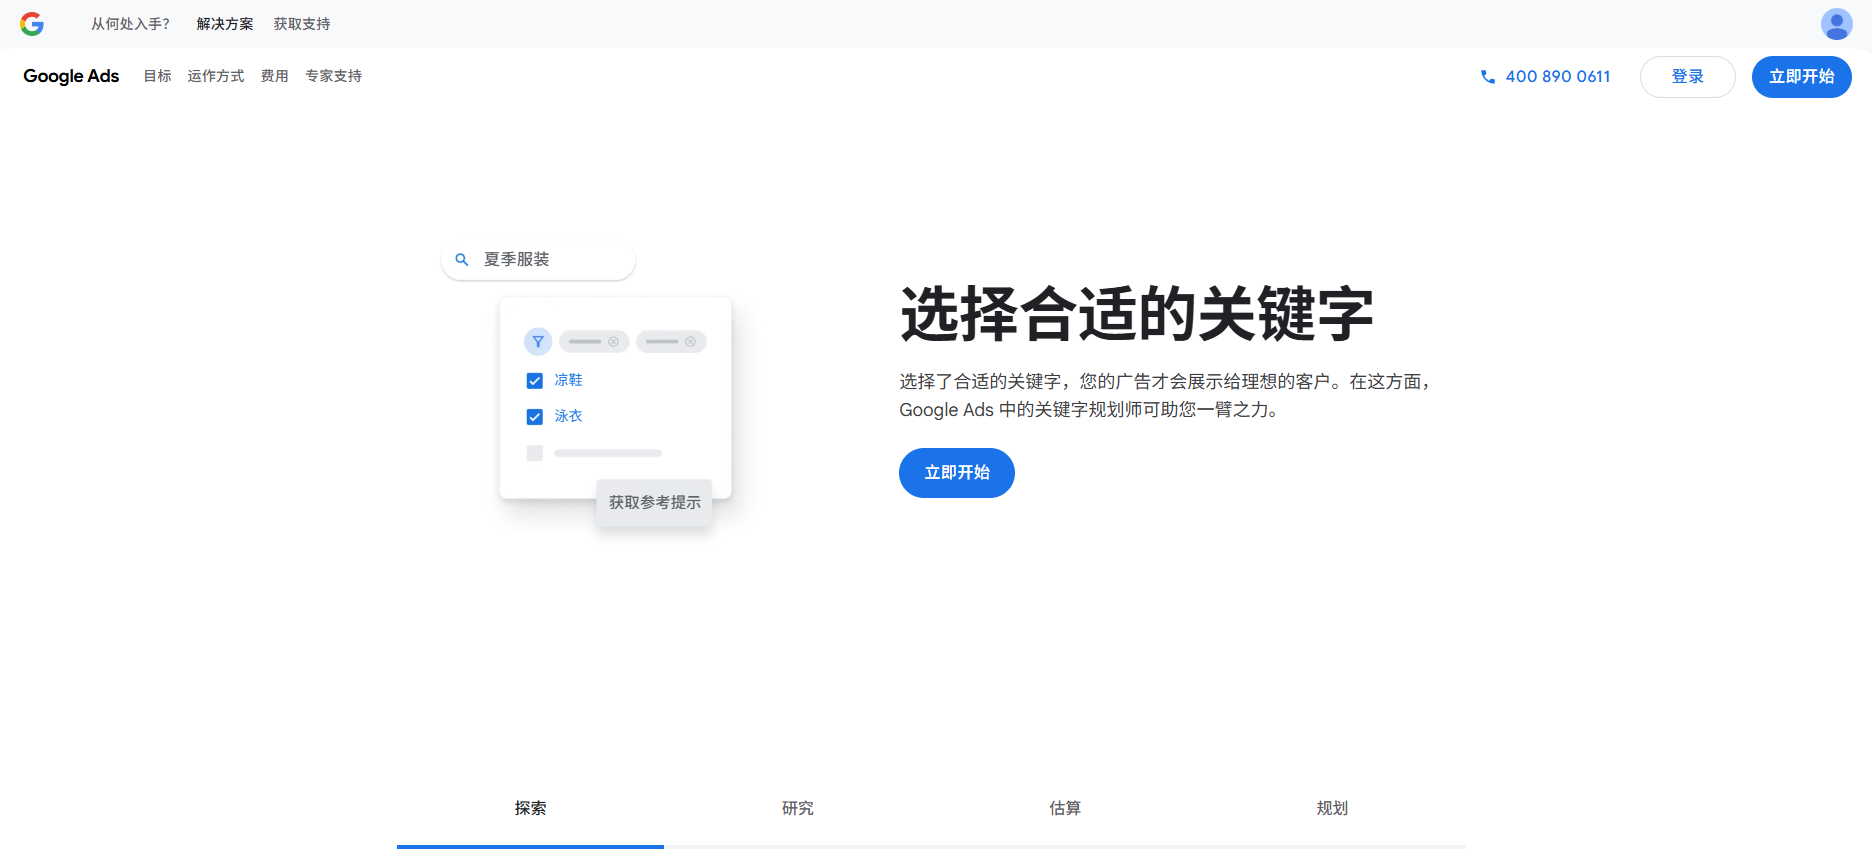The height and width of the screenshot is (855, 1872).
Task: Open the 获取支持 top menu
Action: click(302, 24)
